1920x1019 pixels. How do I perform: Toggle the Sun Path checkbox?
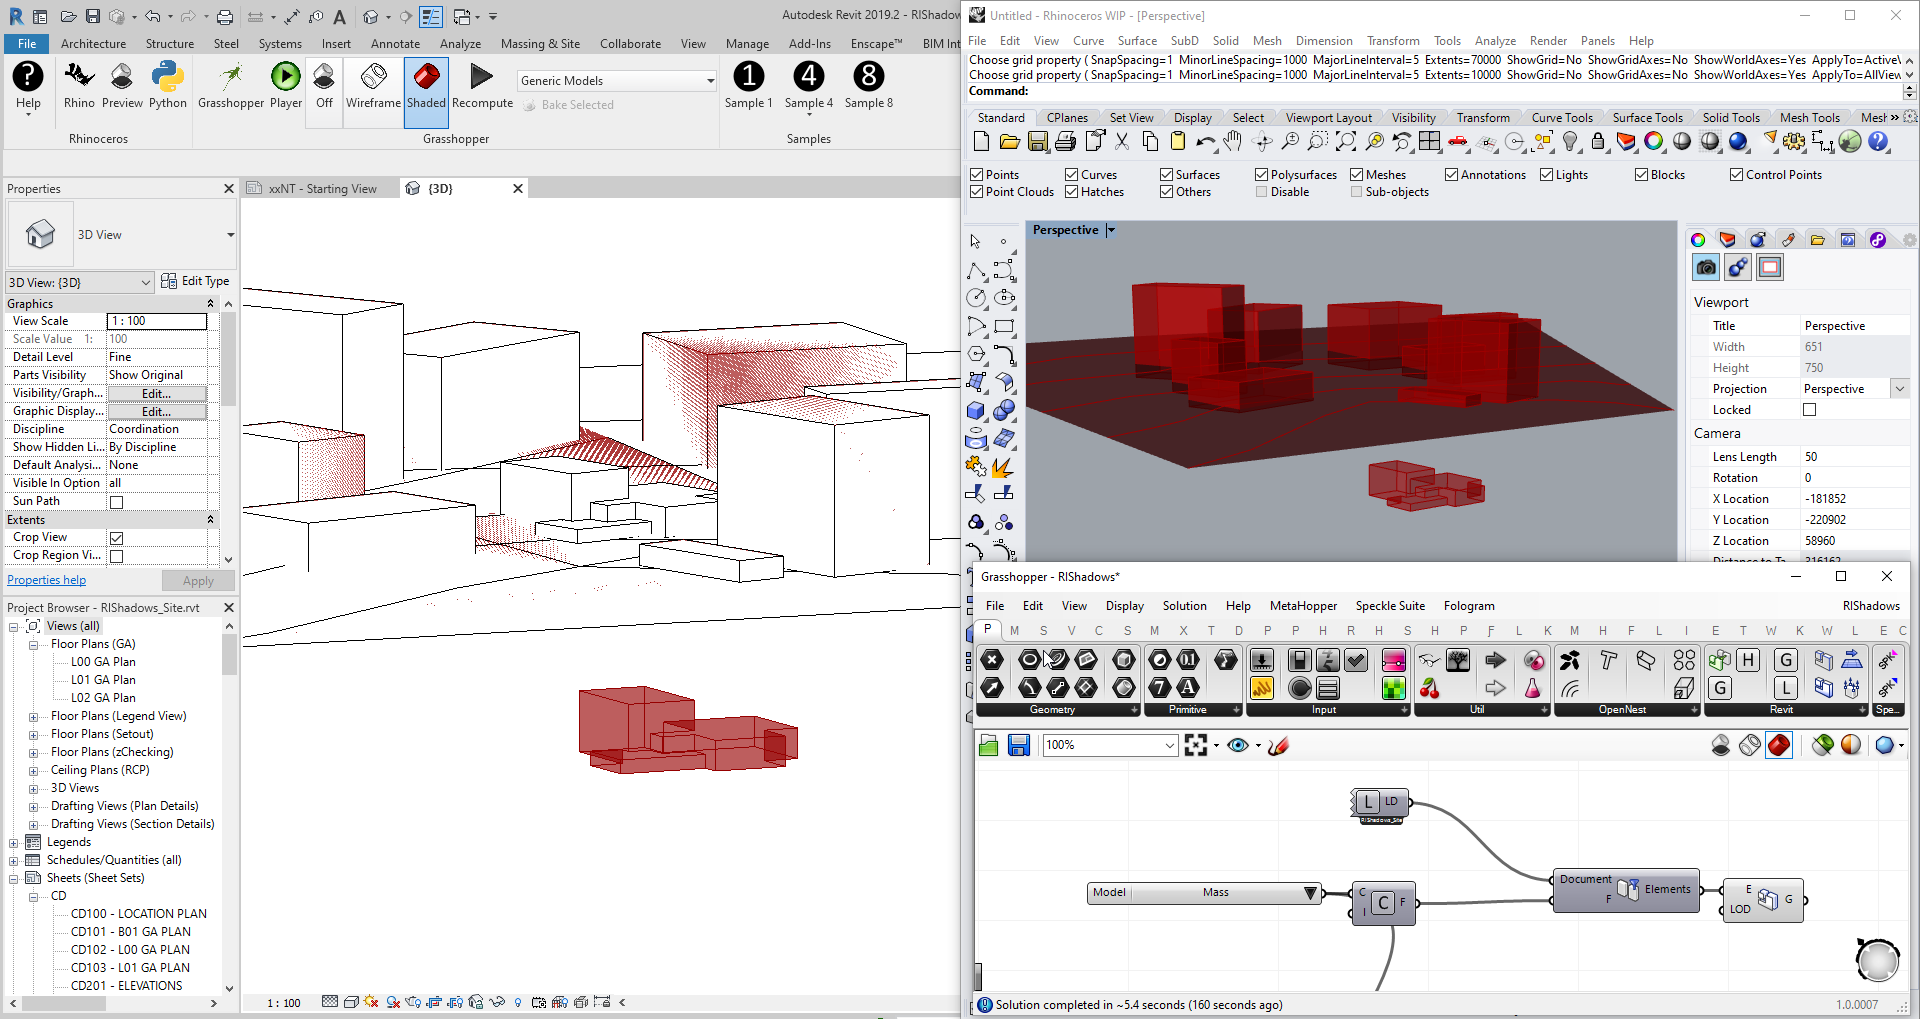pos(116,502)
